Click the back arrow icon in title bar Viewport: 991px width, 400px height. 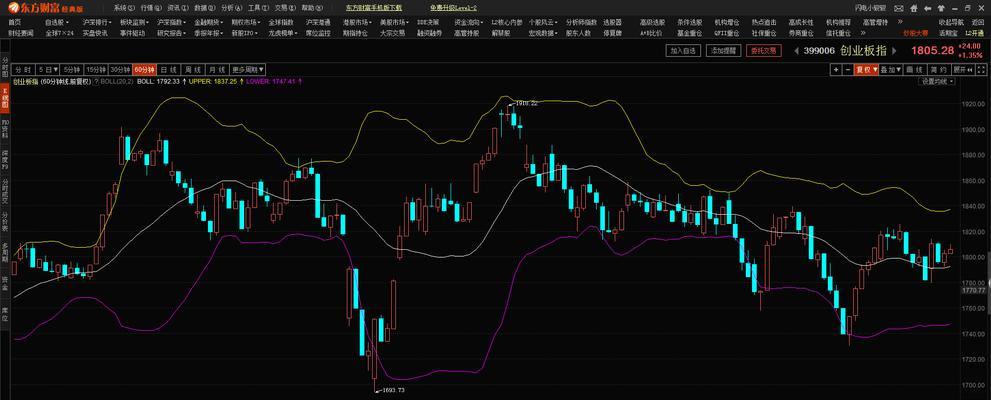coord(927,8)
